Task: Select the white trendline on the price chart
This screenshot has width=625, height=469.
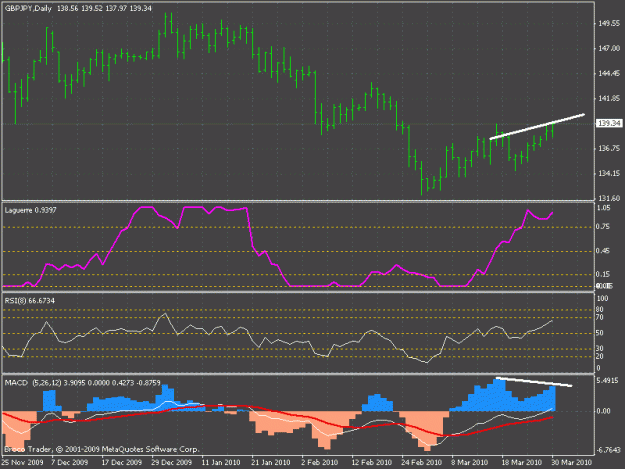Action: 537,127
